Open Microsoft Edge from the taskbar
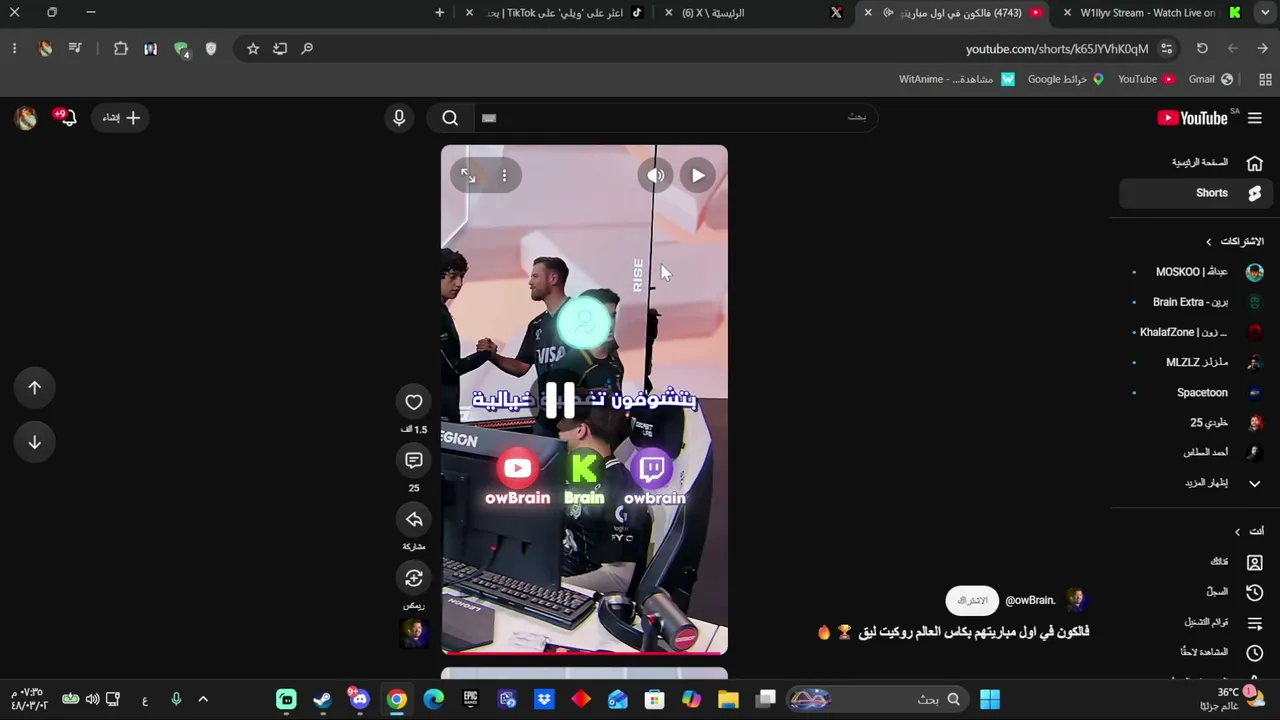This screenshot has height=720, width=1280. pyautogui.click(x=433, y=699)
